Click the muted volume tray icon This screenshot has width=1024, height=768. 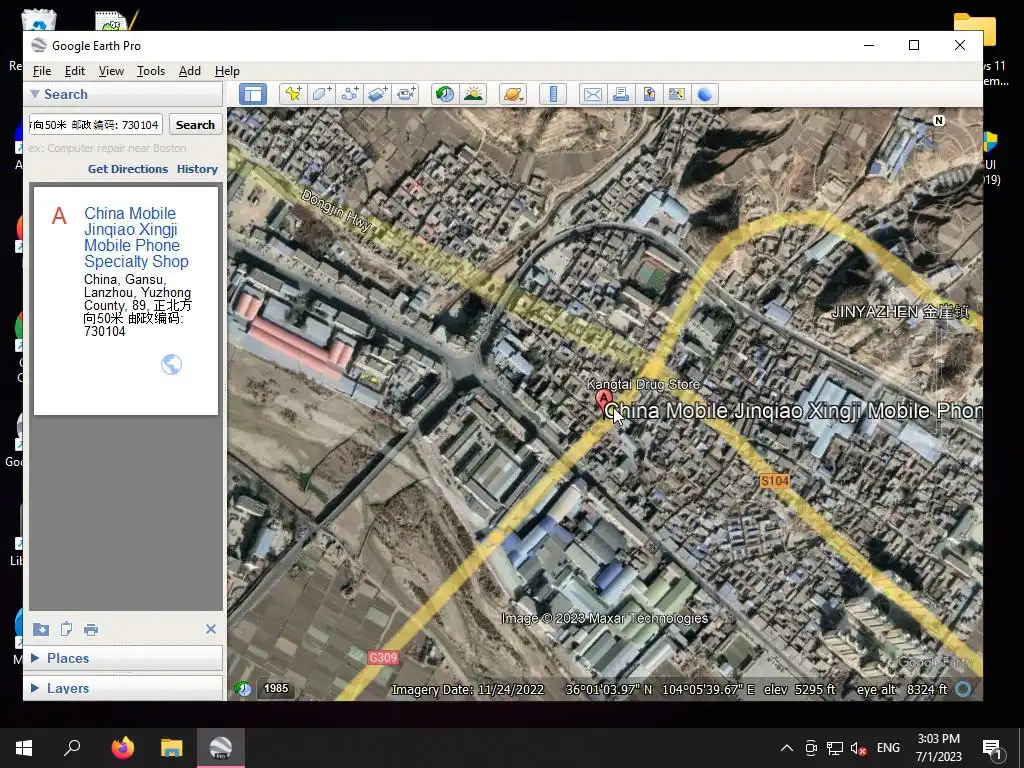(858, 748)
